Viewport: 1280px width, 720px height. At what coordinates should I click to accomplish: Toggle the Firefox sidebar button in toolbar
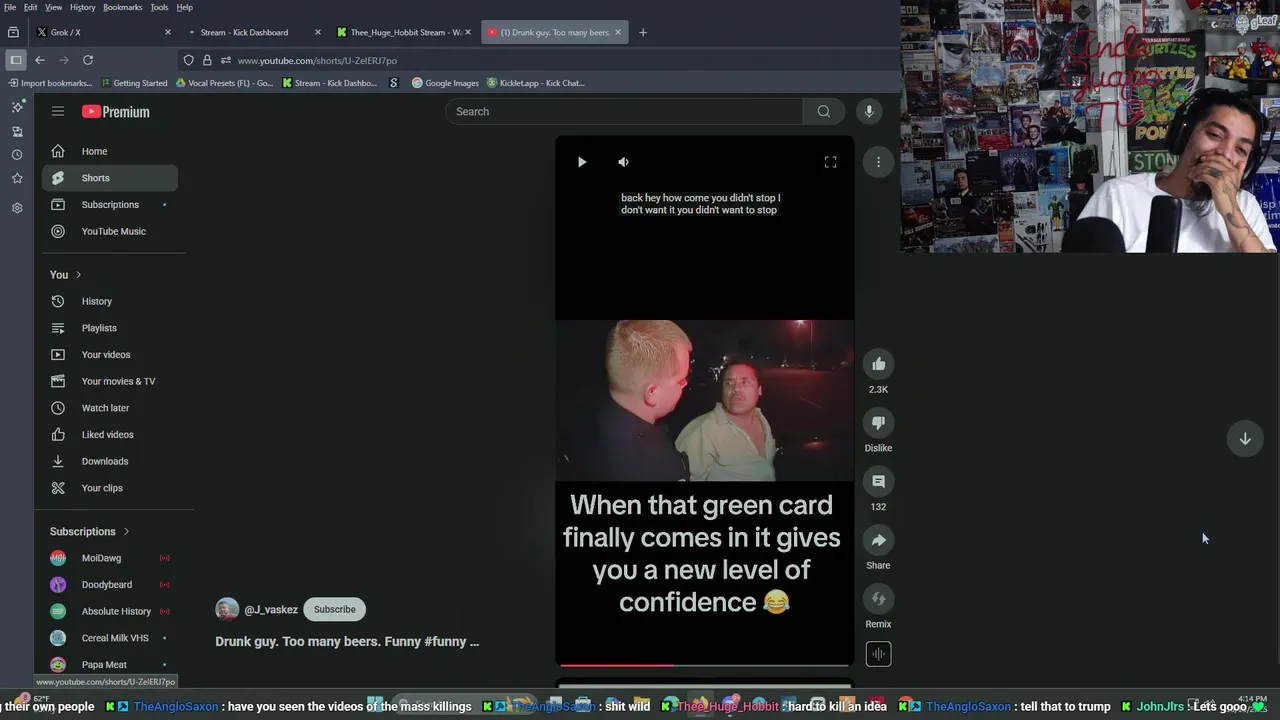[16, 60]
